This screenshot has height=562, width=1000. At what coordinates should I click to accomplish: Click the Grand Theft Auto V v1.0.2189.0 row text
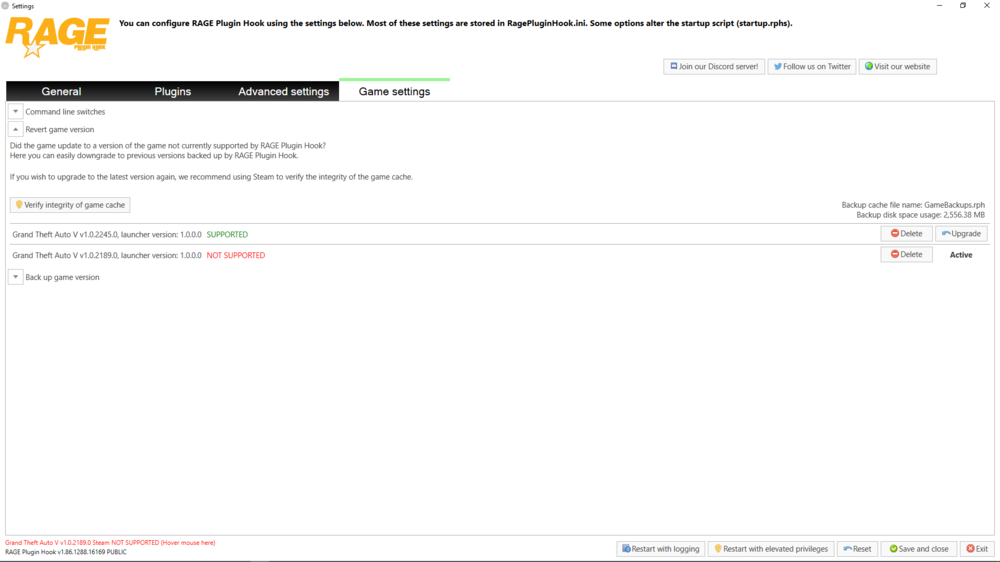[x=107, y=255]
